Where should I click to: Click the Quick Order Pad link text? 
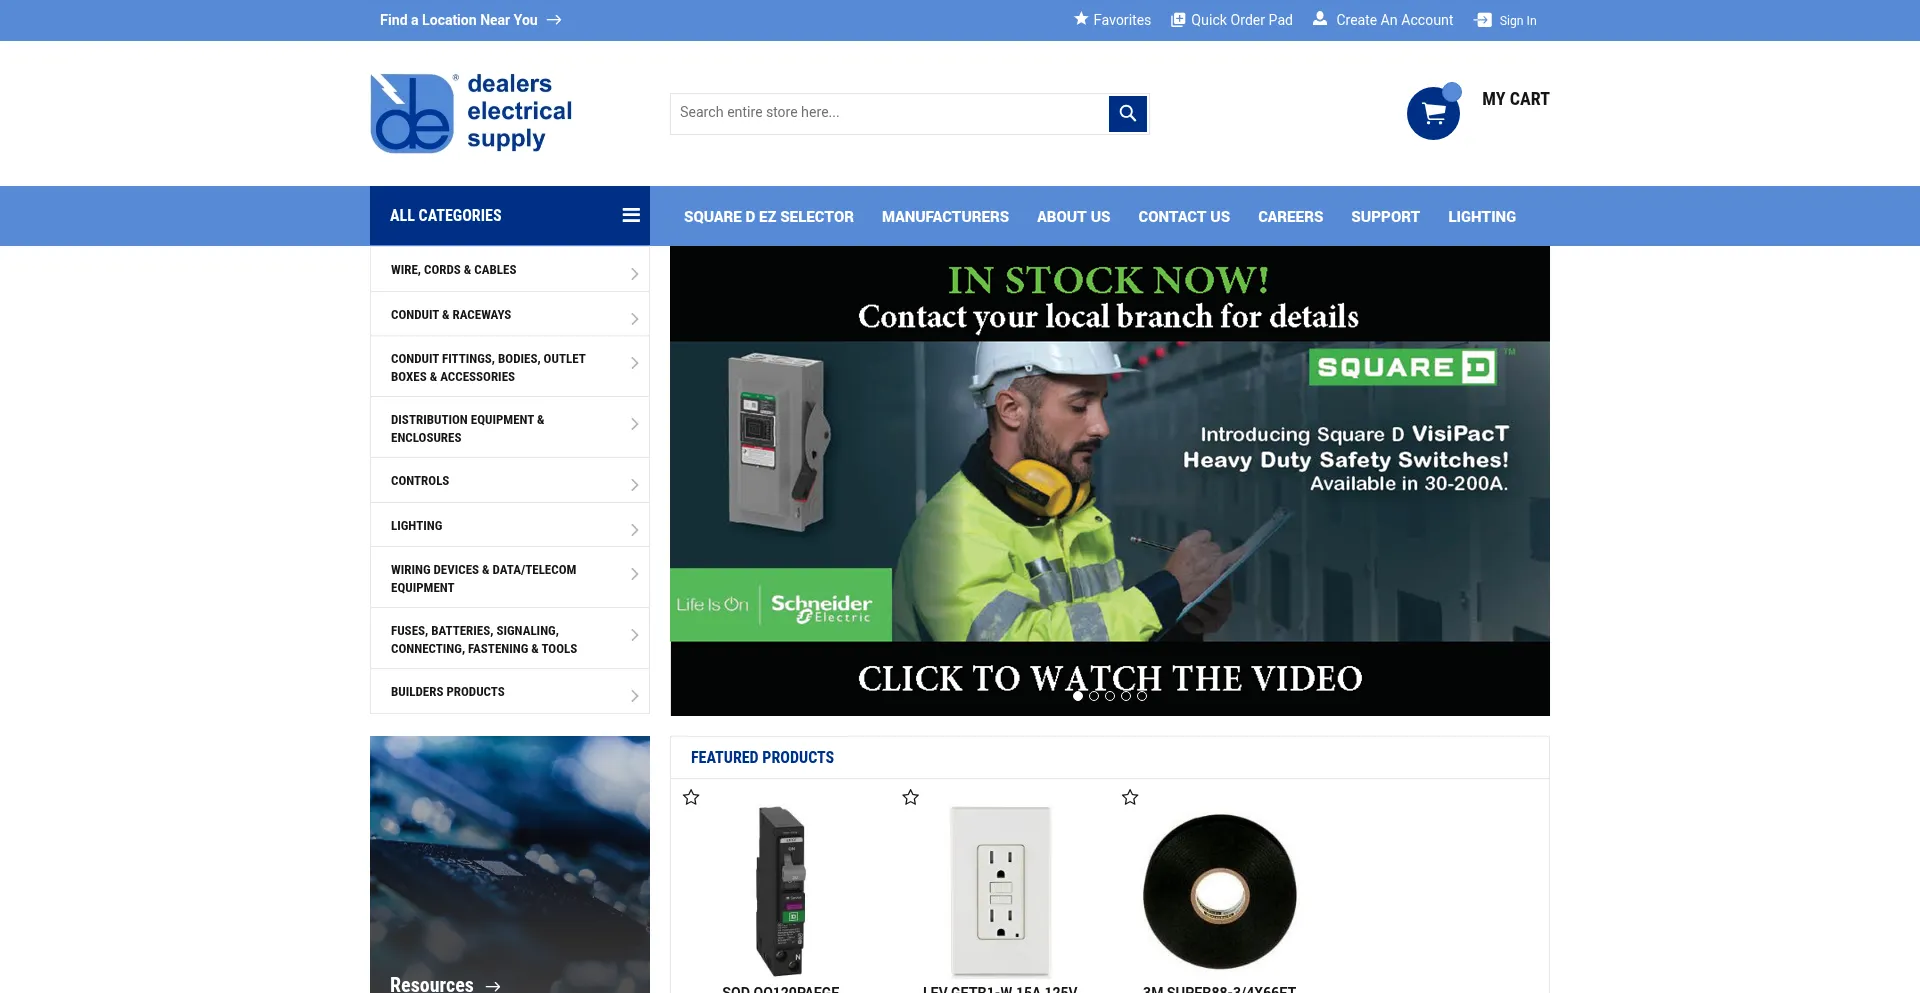click(1241, 20)
